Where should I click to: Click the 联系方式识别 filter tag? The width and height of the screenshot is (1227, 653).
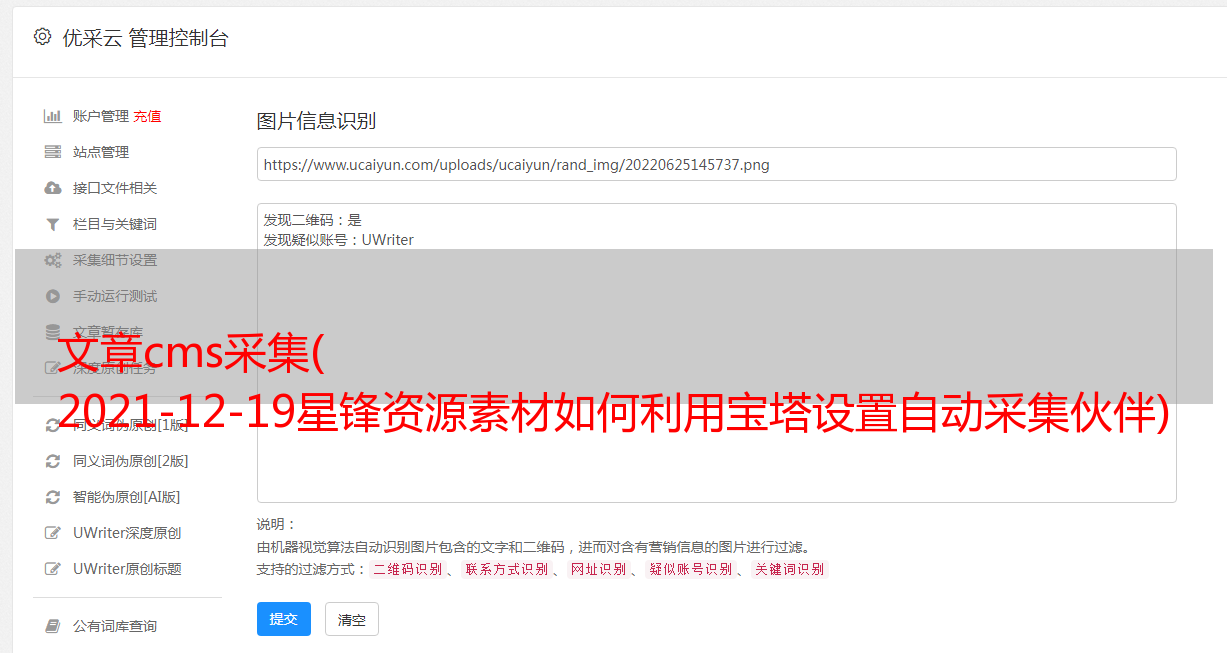point(506,569)
